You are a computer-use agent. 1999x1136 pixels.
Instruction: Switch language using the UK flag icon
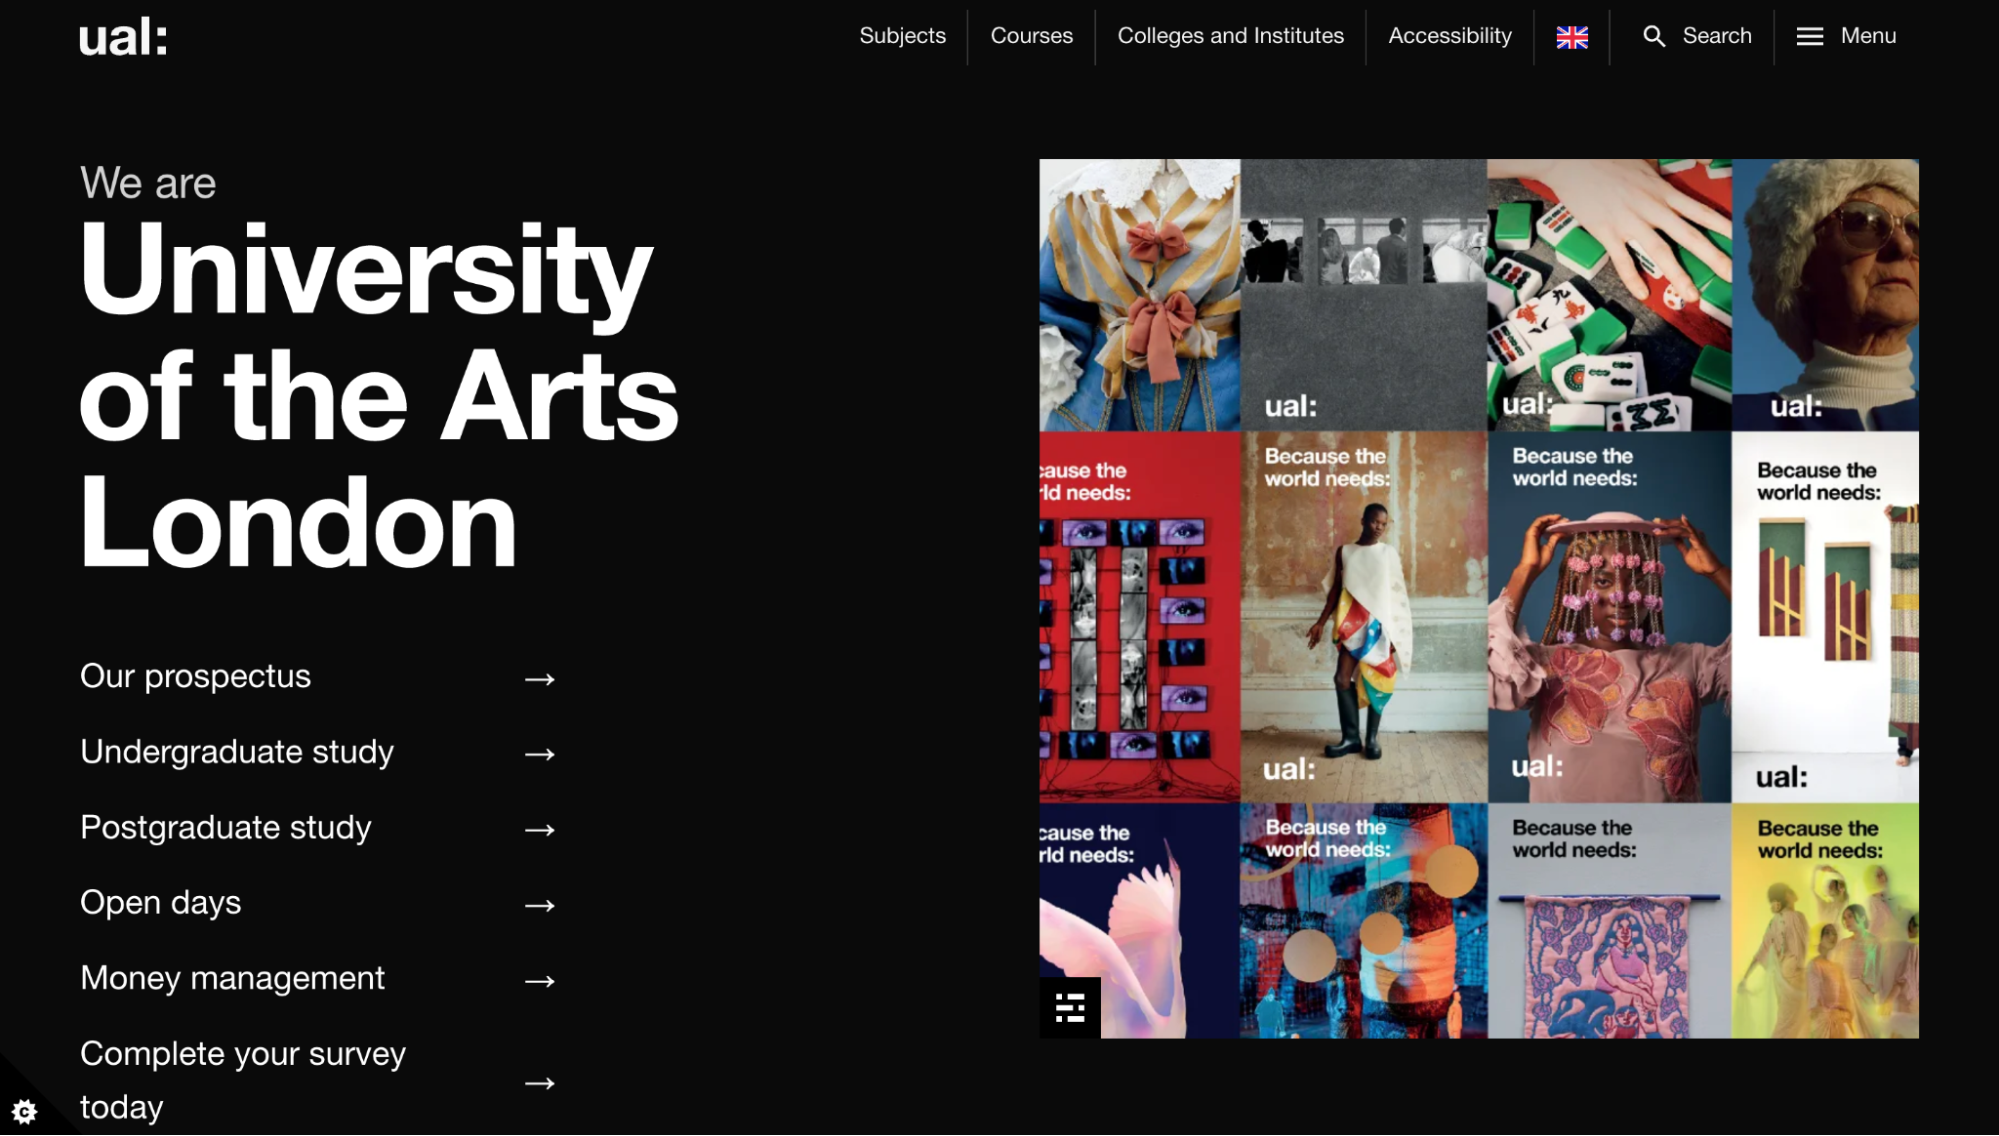pyautogui.click(x=1570, y=36)
